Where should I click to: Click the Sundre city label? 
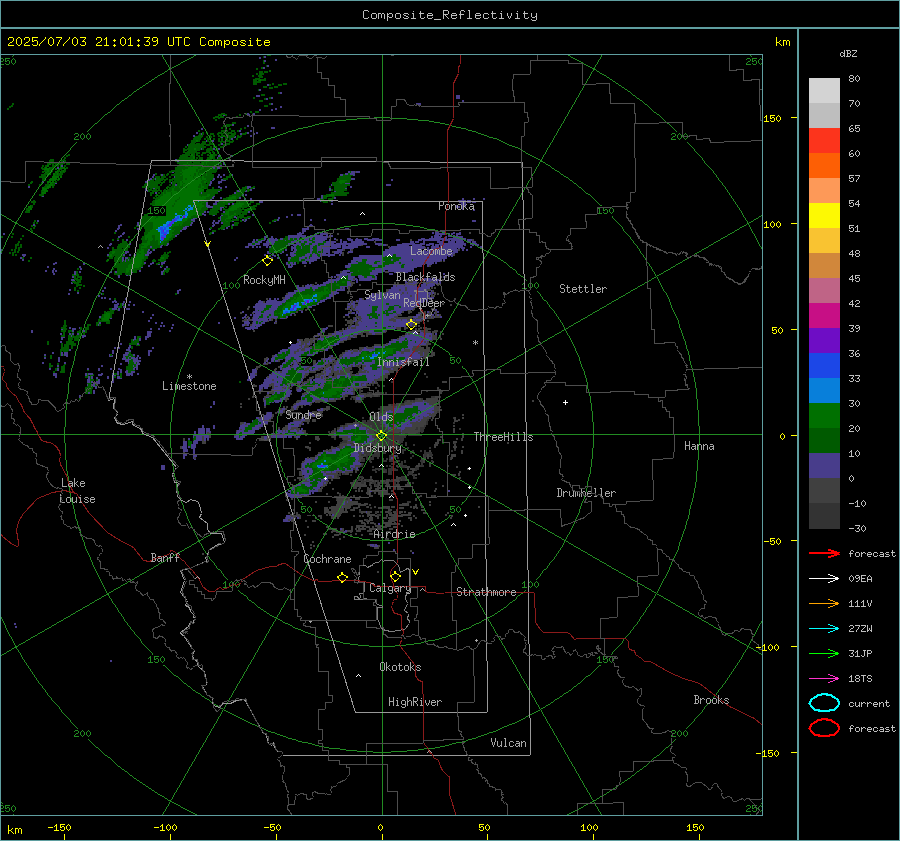tap(303, 414)
